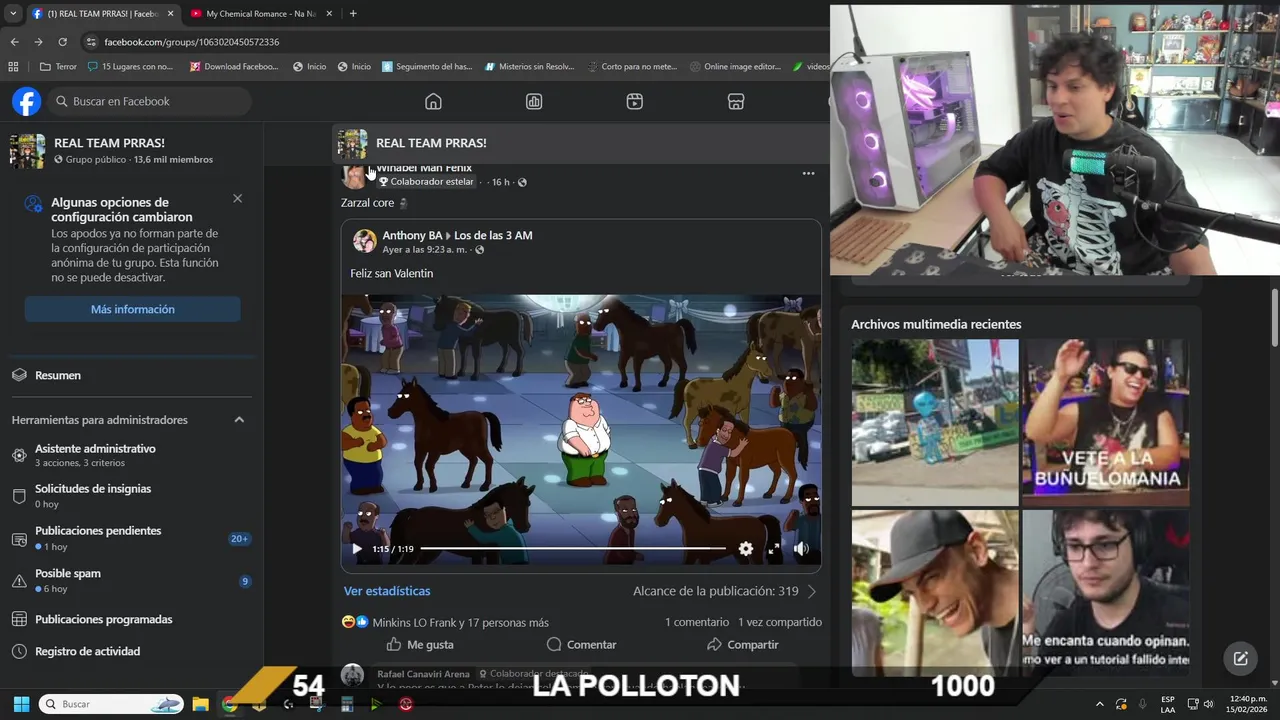The height and width of the screenshot is (720, 1280).
Task: Open the VETE A LA BUÑUELOMANIA thumbnail
Action: [1105, 422]
